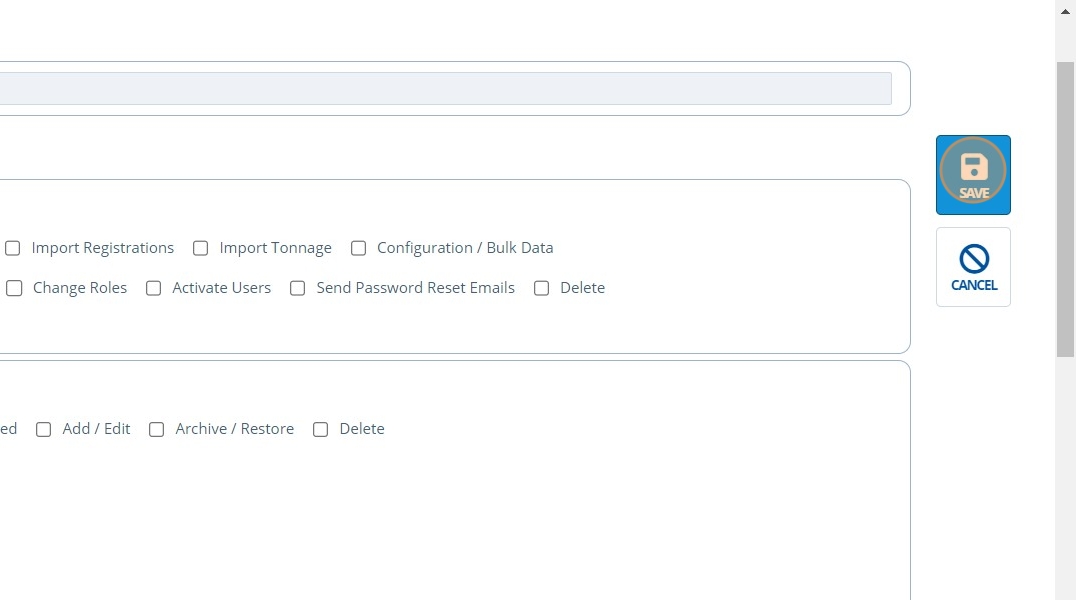
Task: Toggle the Change Roles checkbox
Action: pos(14,288)
